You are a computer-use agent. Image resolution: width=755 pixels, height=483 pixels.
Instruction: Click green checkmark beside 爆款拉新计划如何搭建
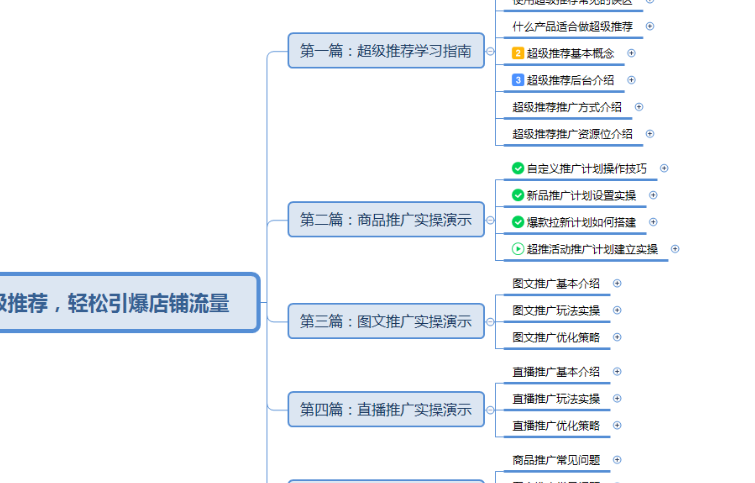point(518,222)
